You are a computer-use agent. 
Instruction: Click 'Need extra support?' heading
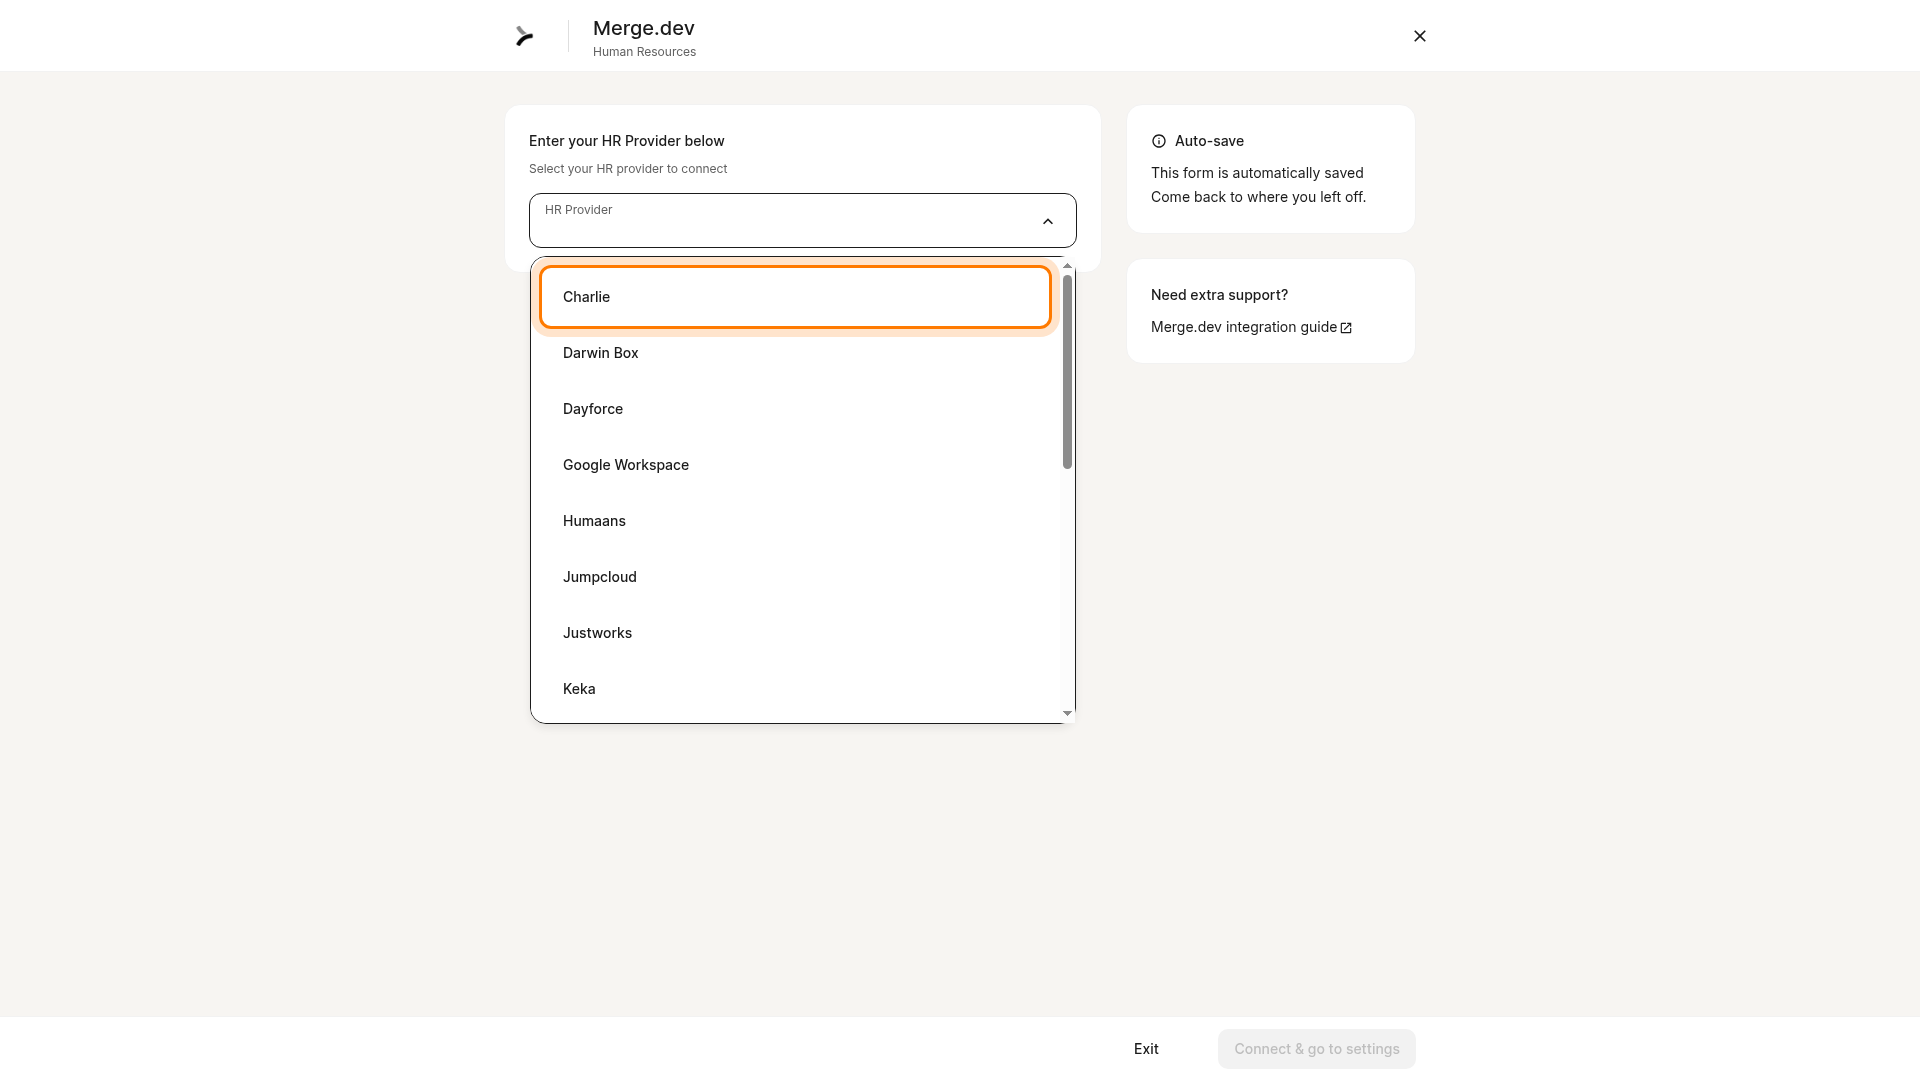pos(1219,295)
